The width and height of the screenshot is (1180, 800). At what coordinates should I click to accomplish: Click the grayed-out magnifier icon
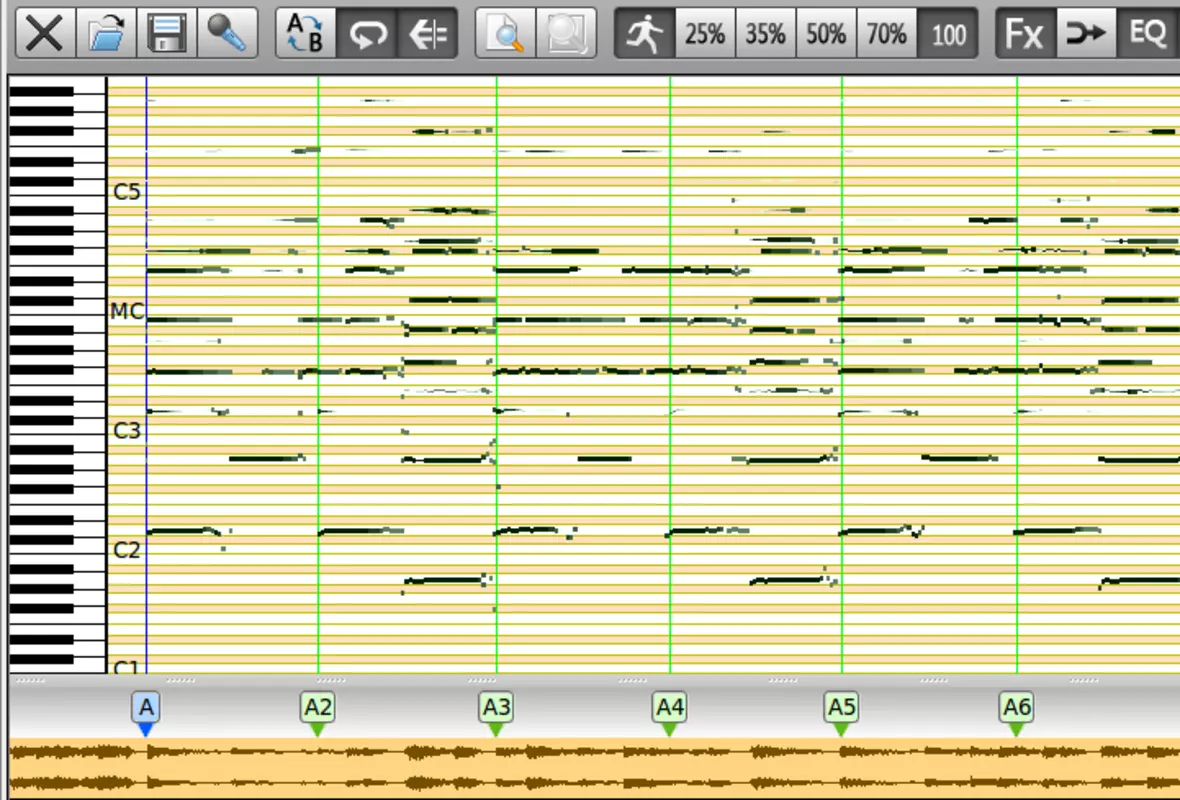567,33
